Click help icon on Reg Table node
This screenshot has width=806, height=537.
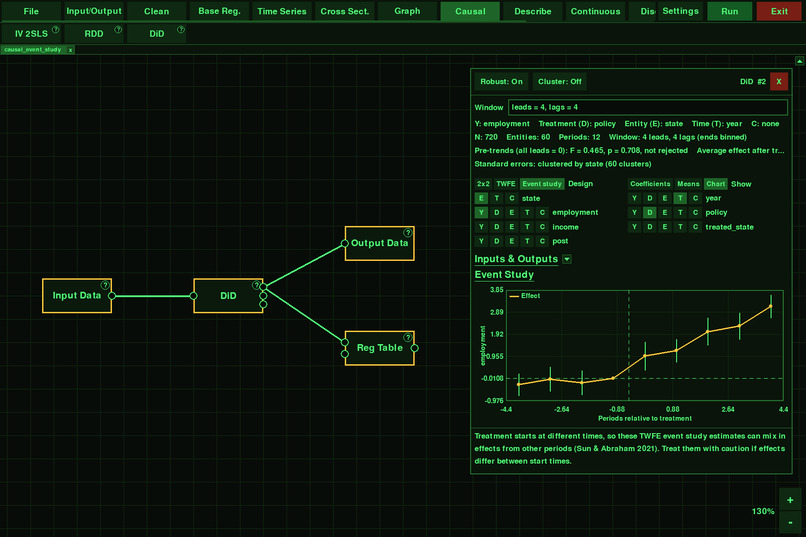click(408, 338)
